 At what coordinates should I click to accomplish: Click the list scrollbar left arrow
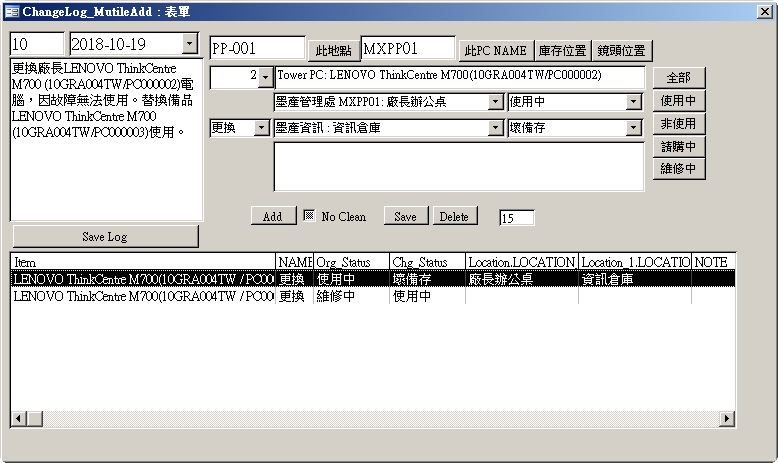19,419
